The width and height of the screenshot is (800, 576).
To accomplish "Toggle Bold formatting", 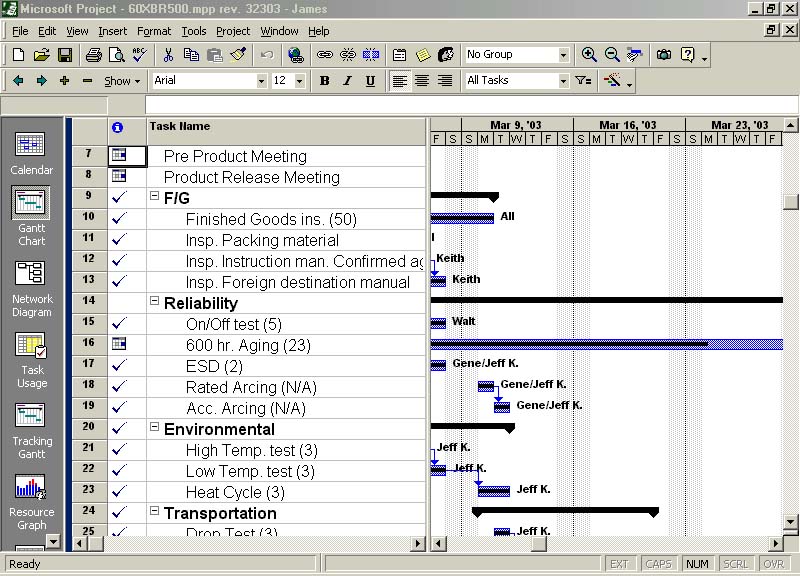I will pyautogui.click(x=324, y=81).
